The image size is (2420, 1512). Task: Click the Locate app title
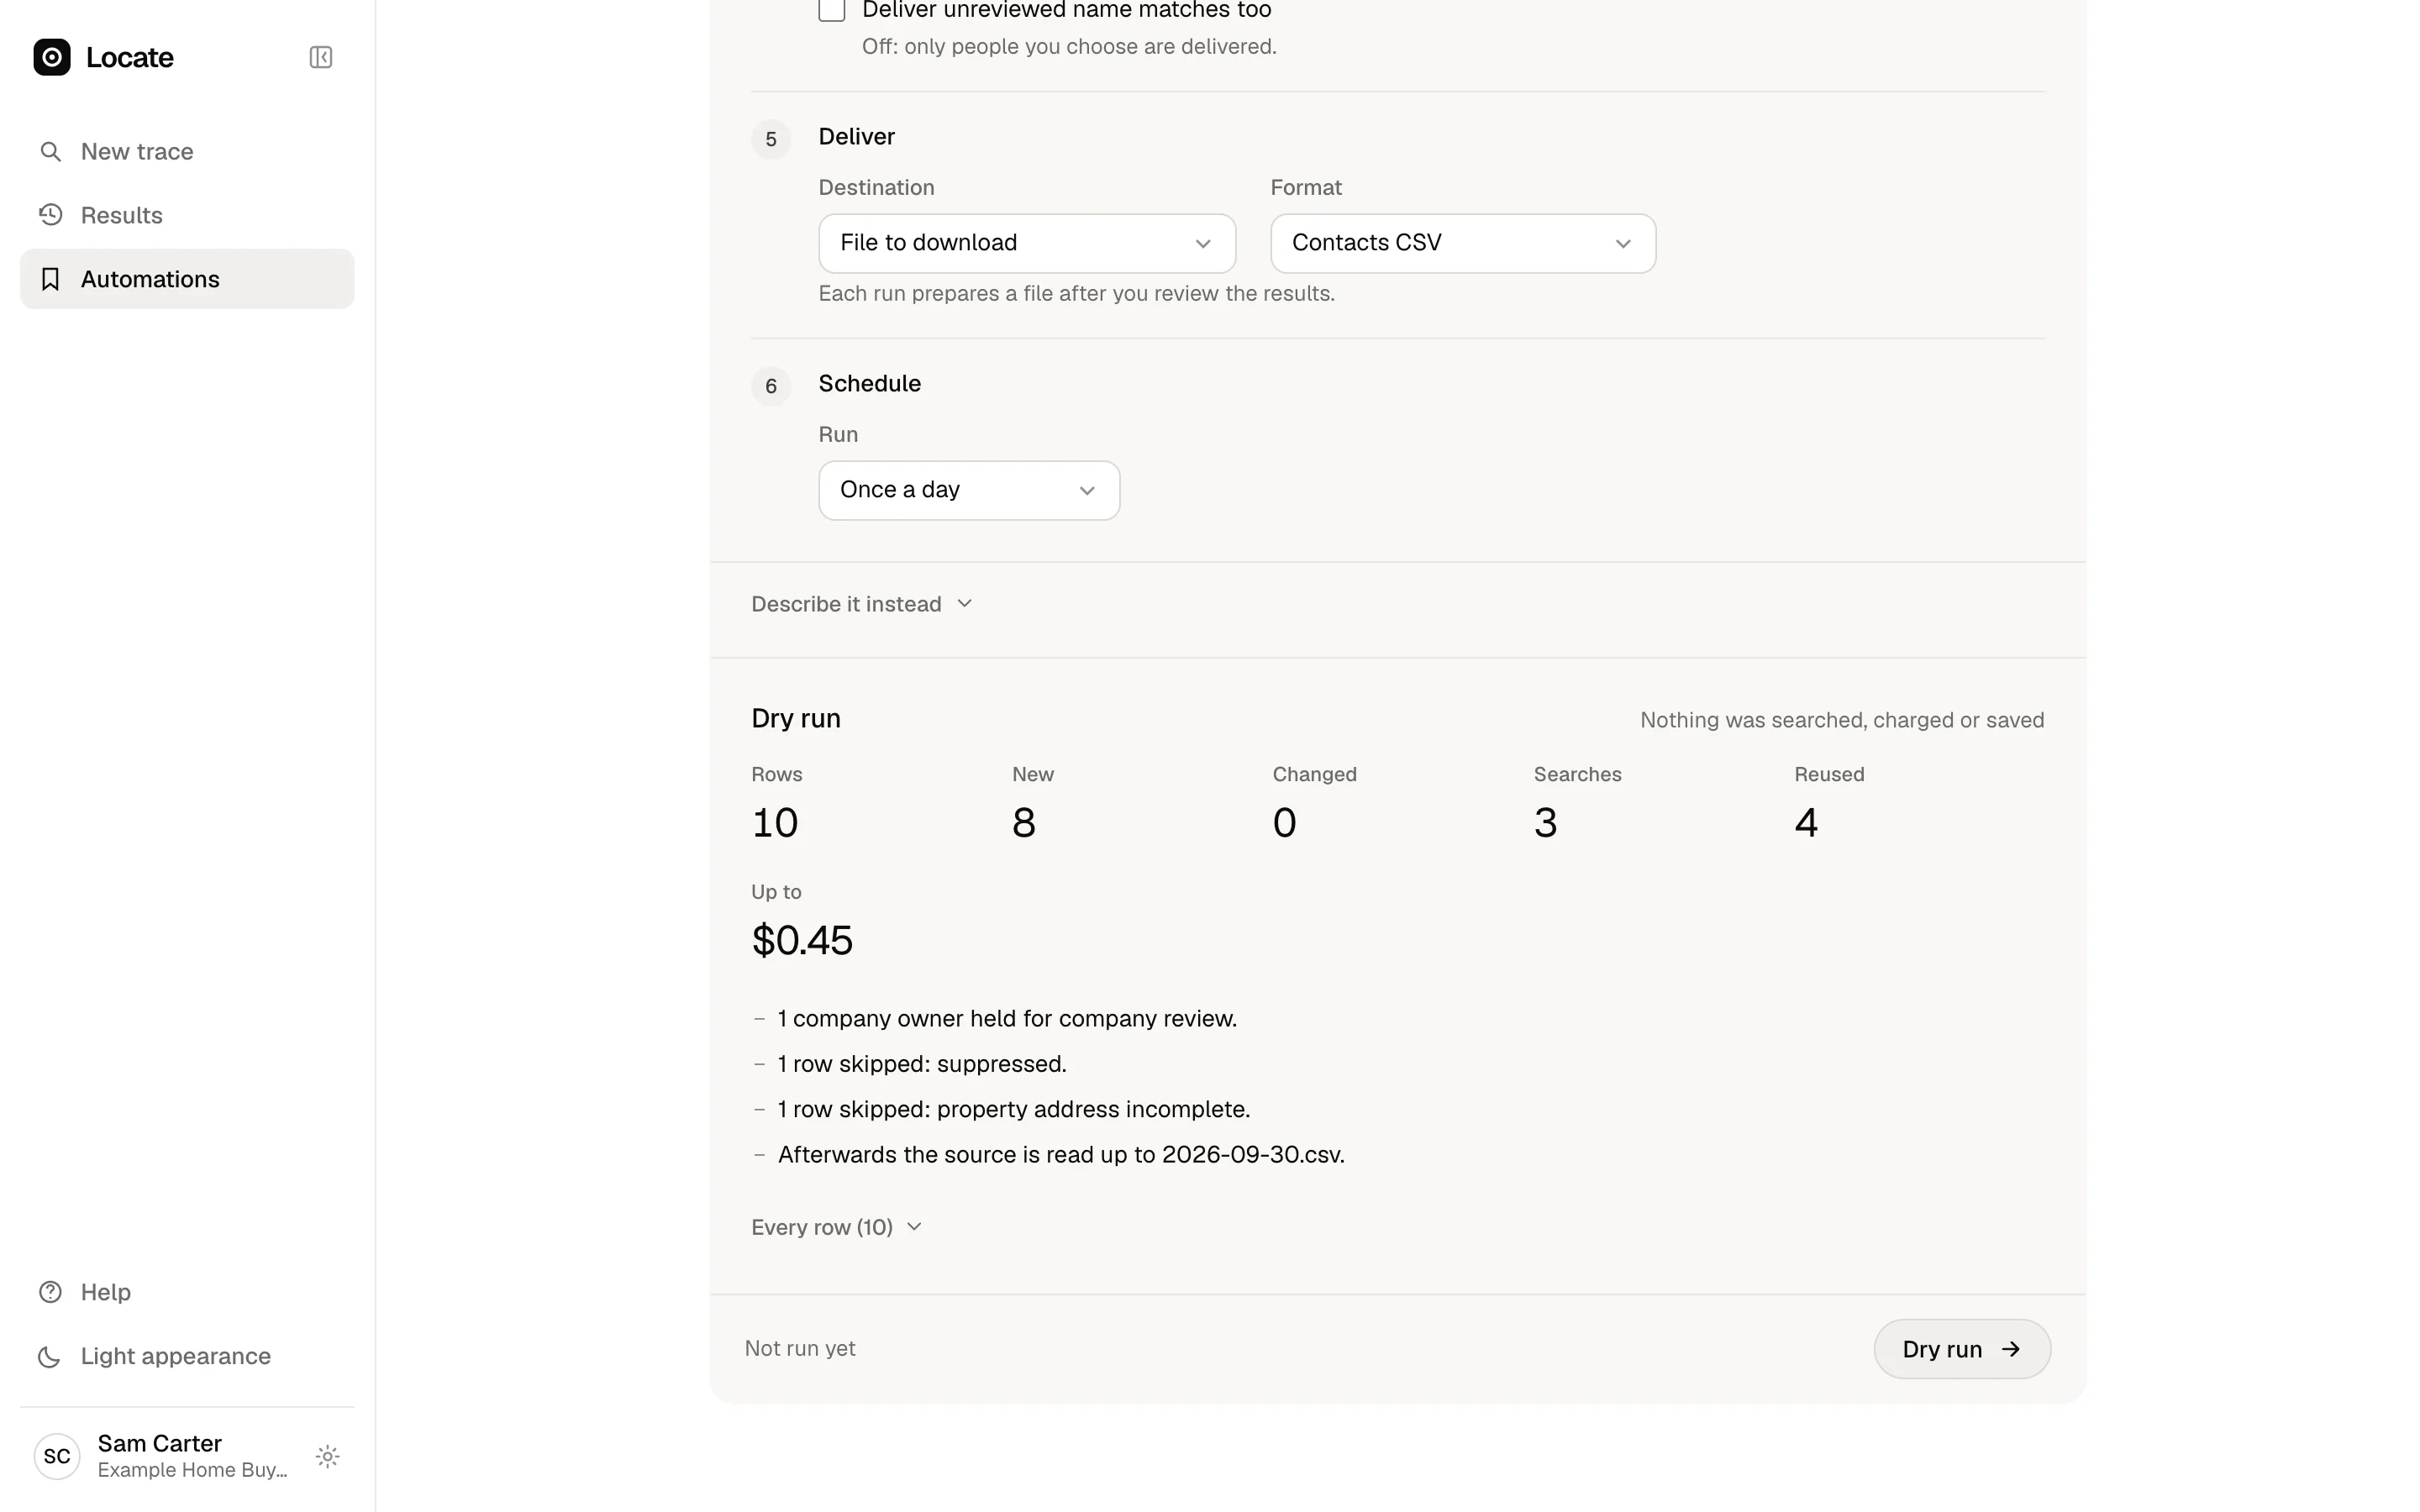(x=130, y=57)
